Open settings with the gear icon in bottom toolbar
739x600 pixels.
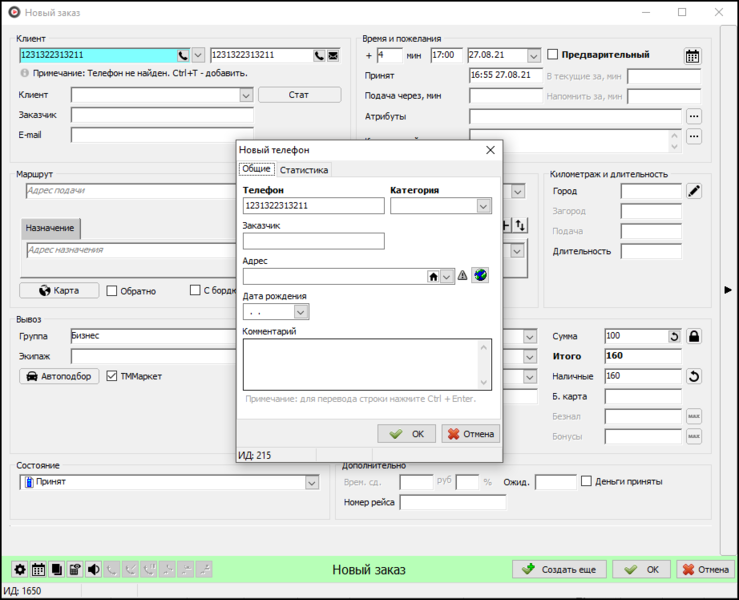point(20,570)
